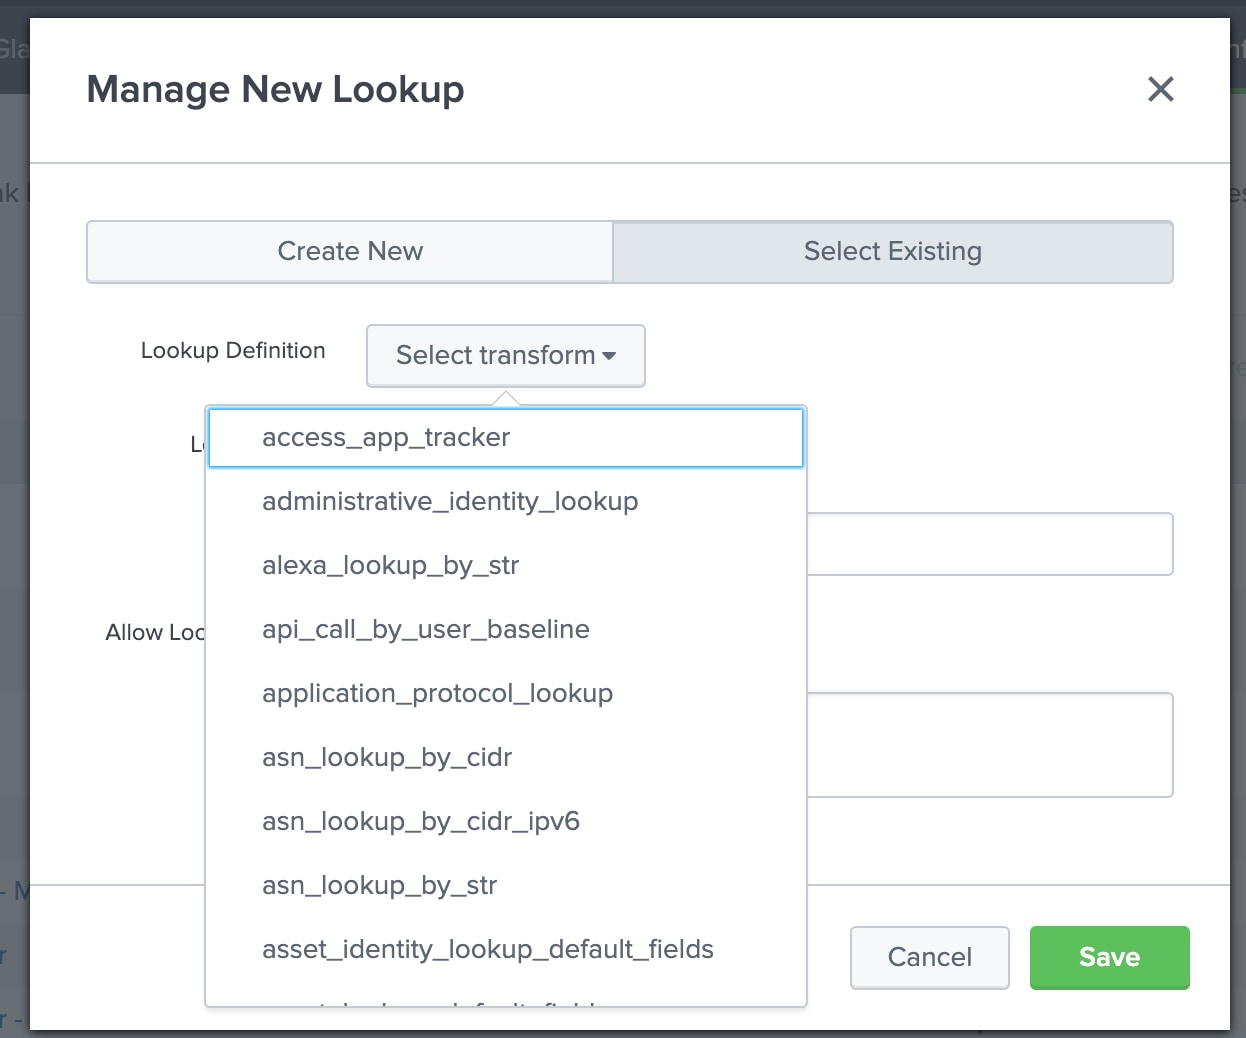Pick asn_lookup_by_cidr_ipv6 from list
The width and height of the screenshot is (1246, 1038).
pyautogui.click(x=506, y=821)
